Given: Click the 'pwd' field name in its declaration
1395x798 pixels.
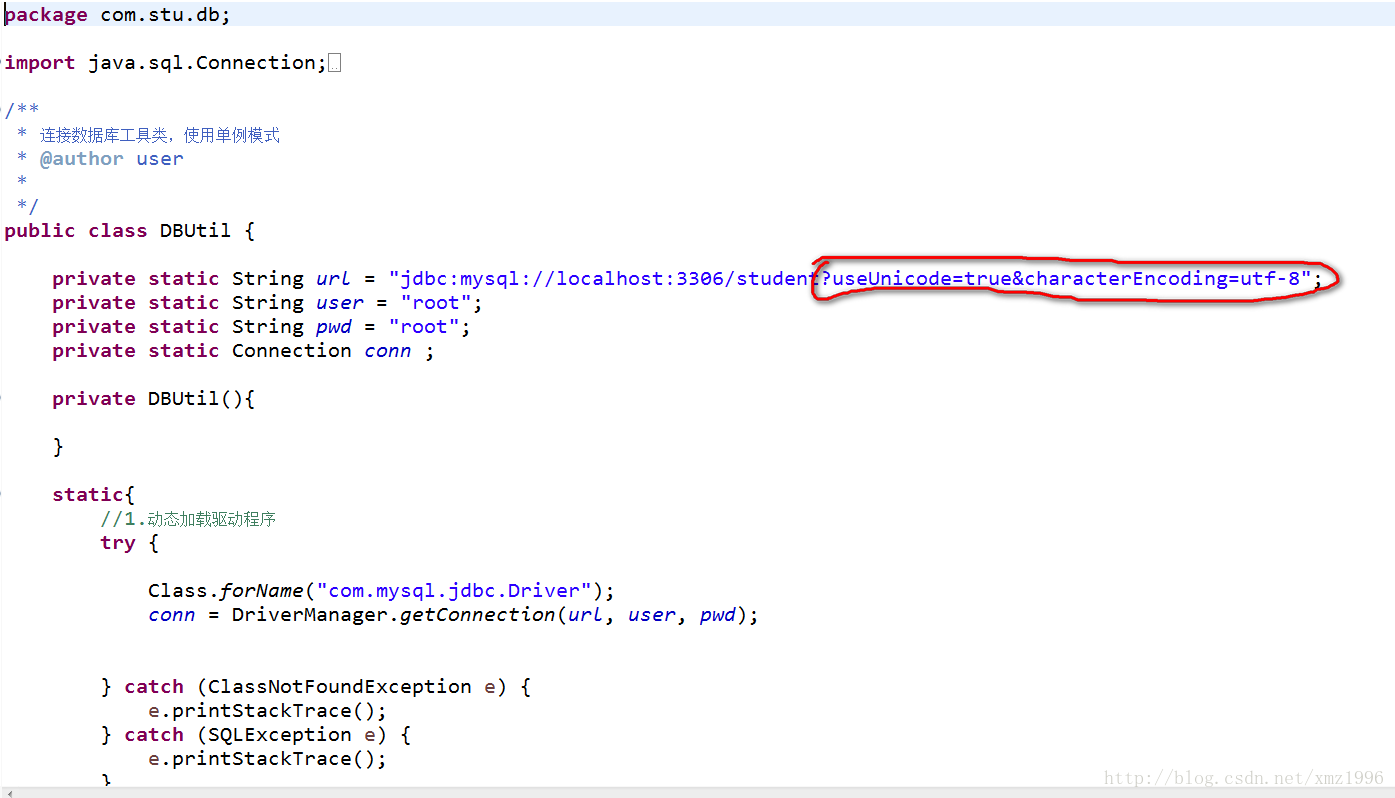Looking at the screenshot, I should 334,327.
